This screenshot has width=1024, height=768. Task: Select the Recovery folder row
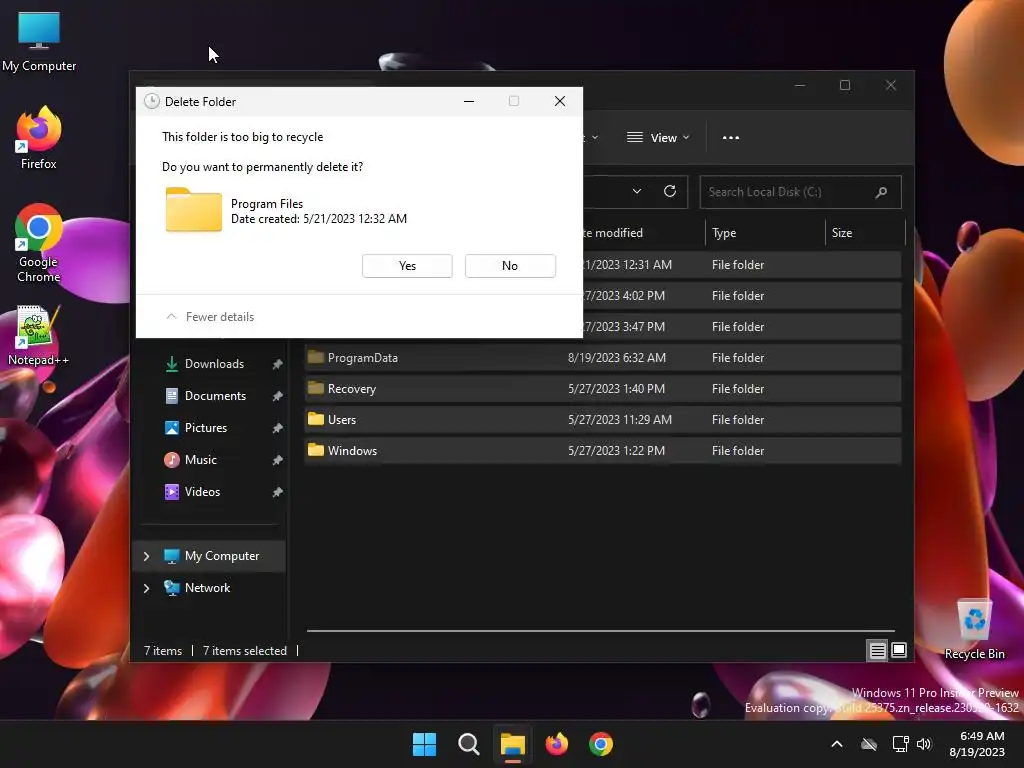click(x=603, y=389)
